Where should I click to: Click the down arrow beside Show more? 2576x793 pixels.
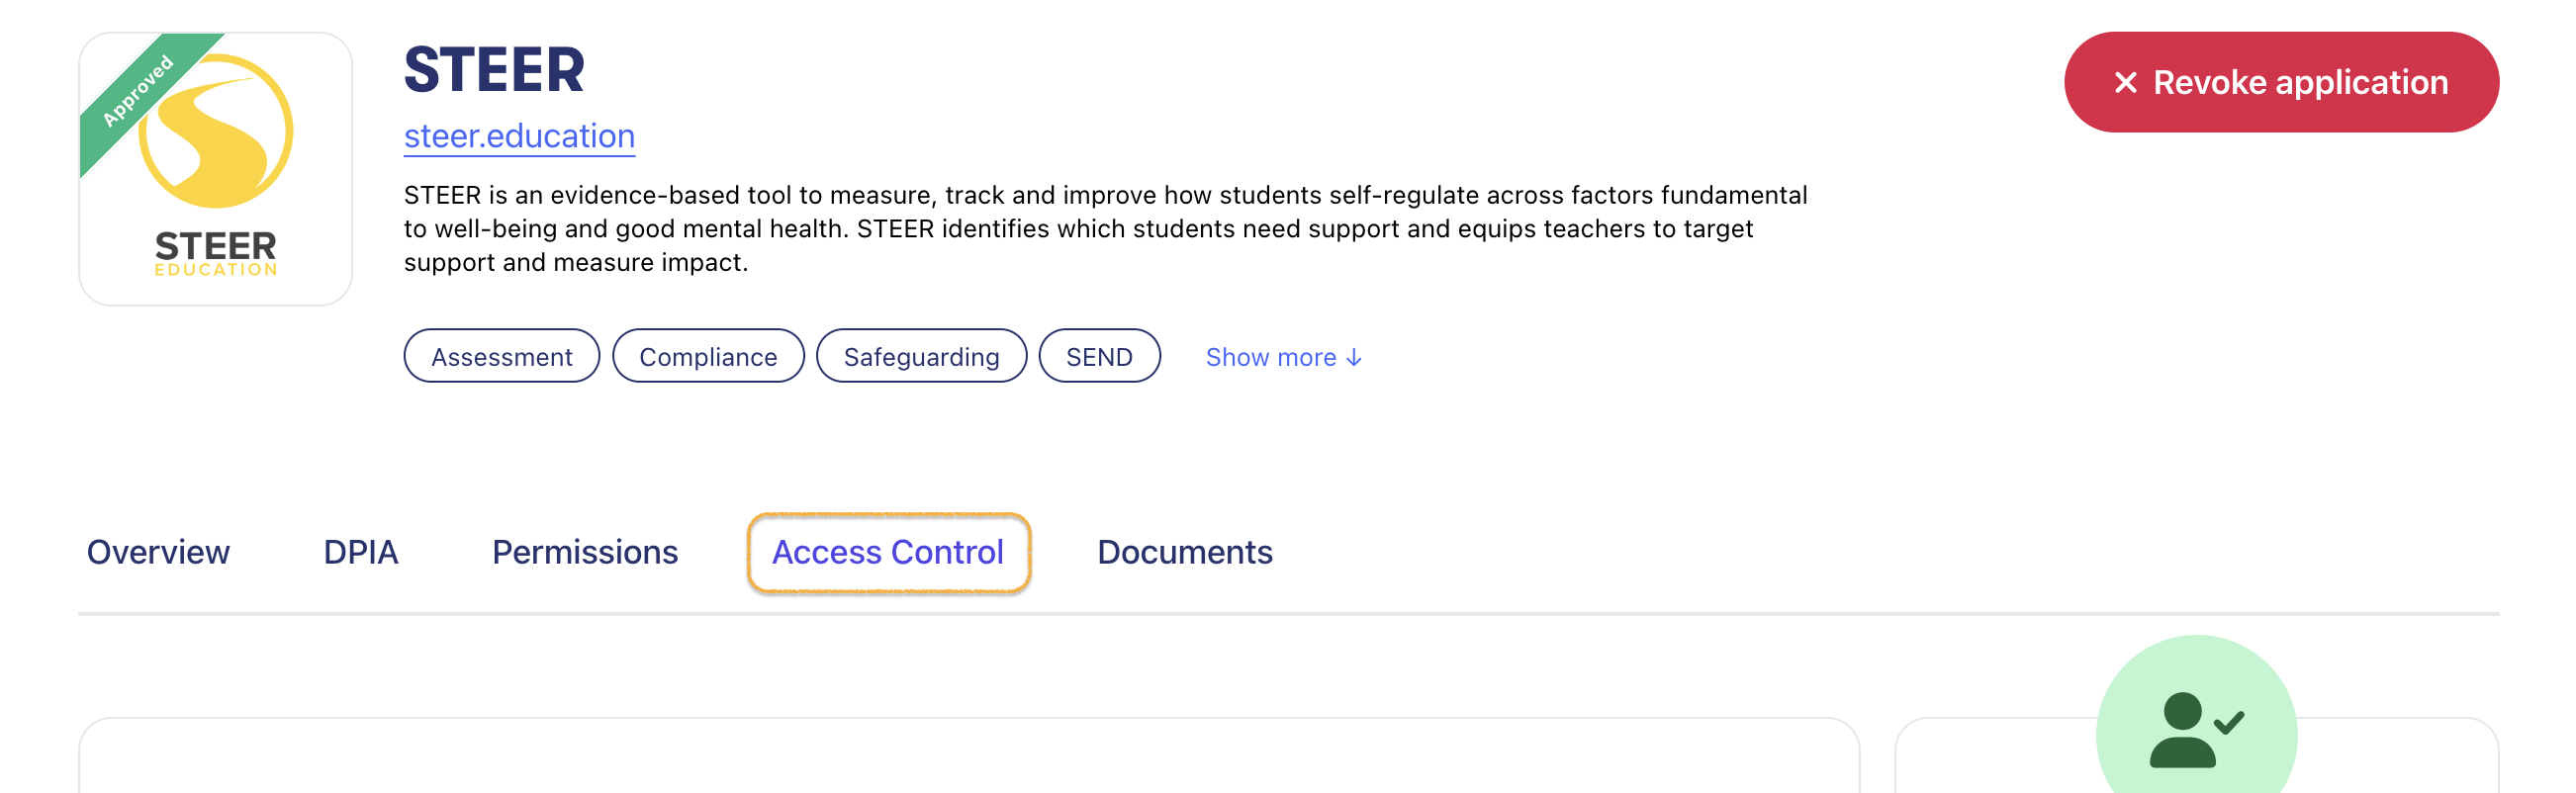(1353, 358)
